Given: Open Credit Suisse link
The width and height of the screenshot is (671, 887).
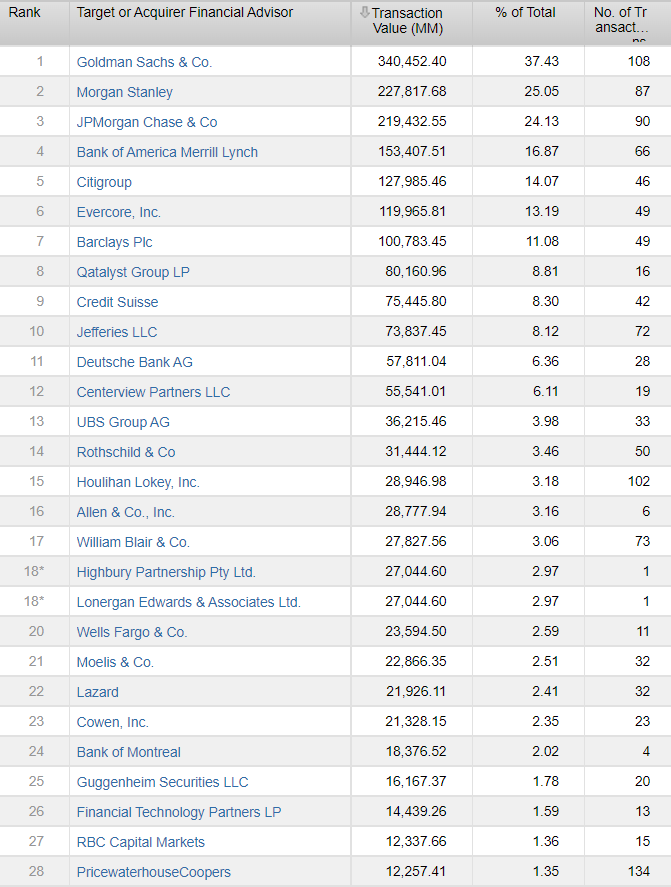Looking at the screenshot, I should 117,302.
